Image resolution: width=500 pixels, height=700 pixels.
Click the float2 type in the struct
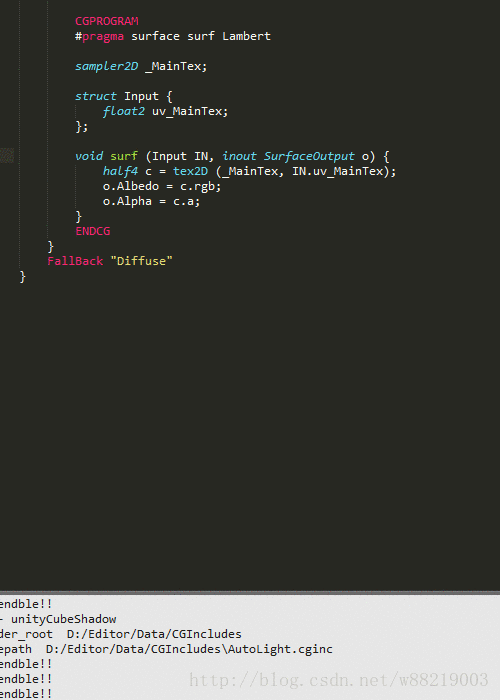click(124, 111)
